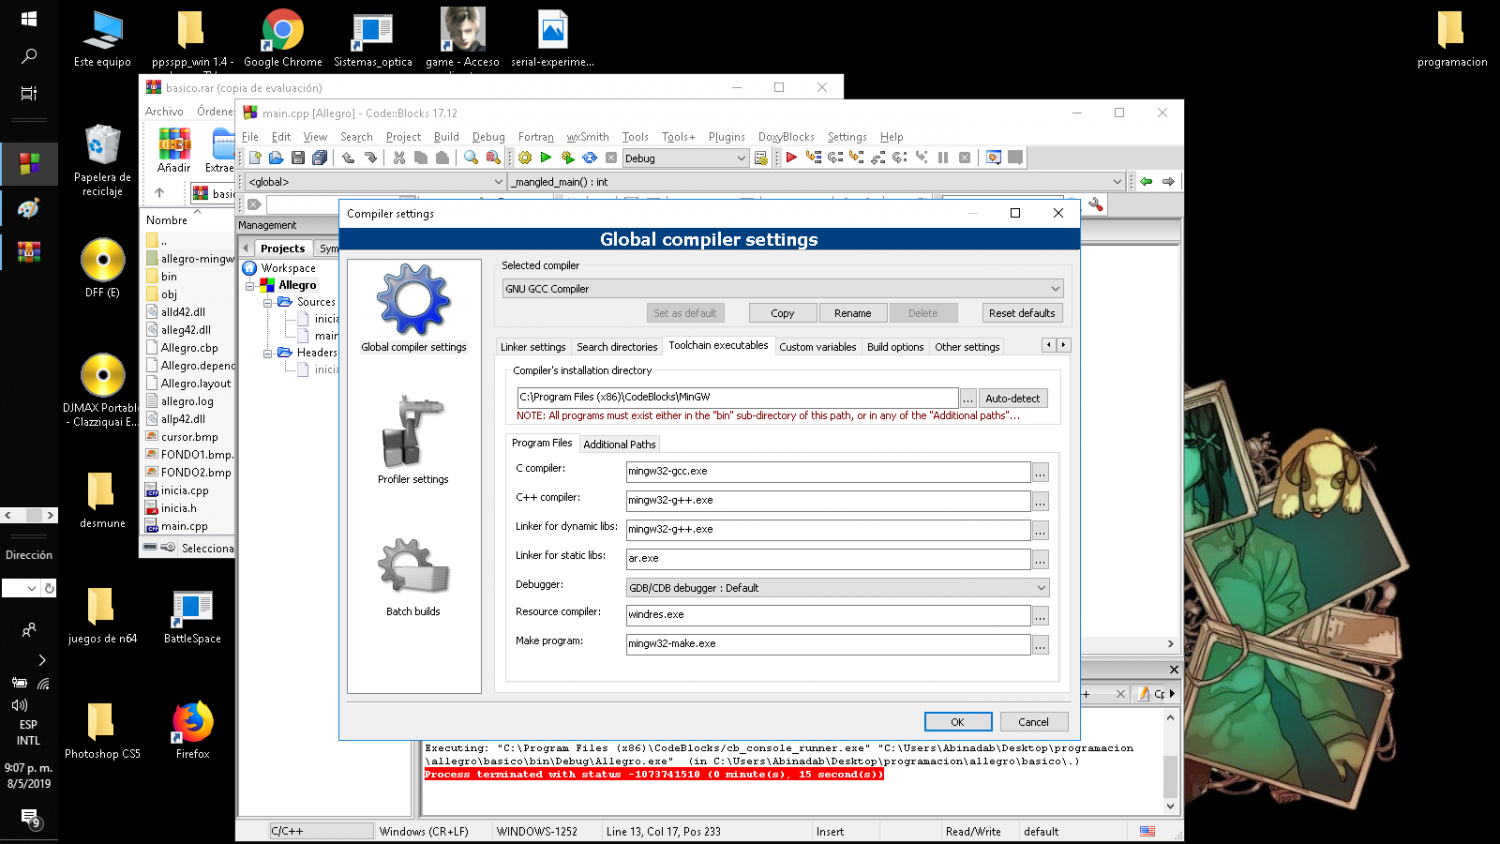Viewport: 1500px width, 844px height.
Task: Open the wxSmith menu
Action: (x=587, y=137)
